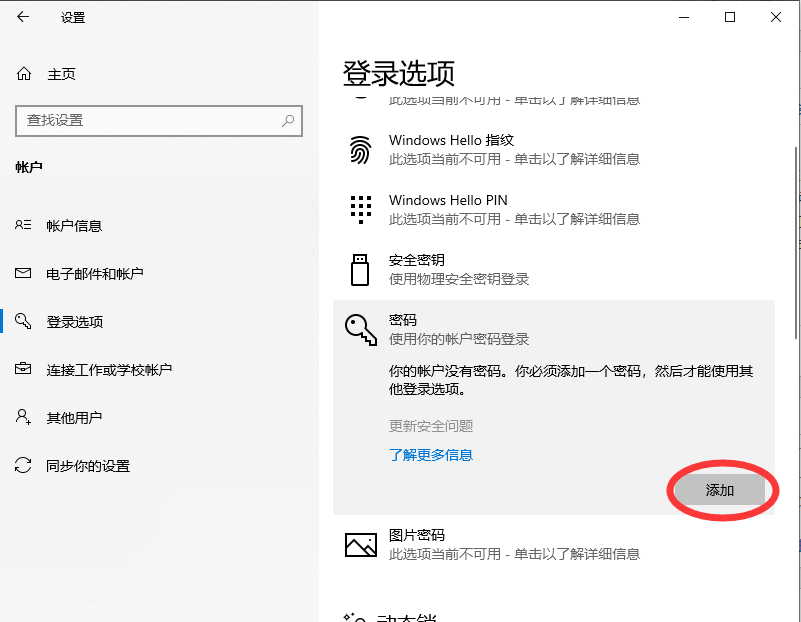Click the back arrow in Settings

point(23,17)
